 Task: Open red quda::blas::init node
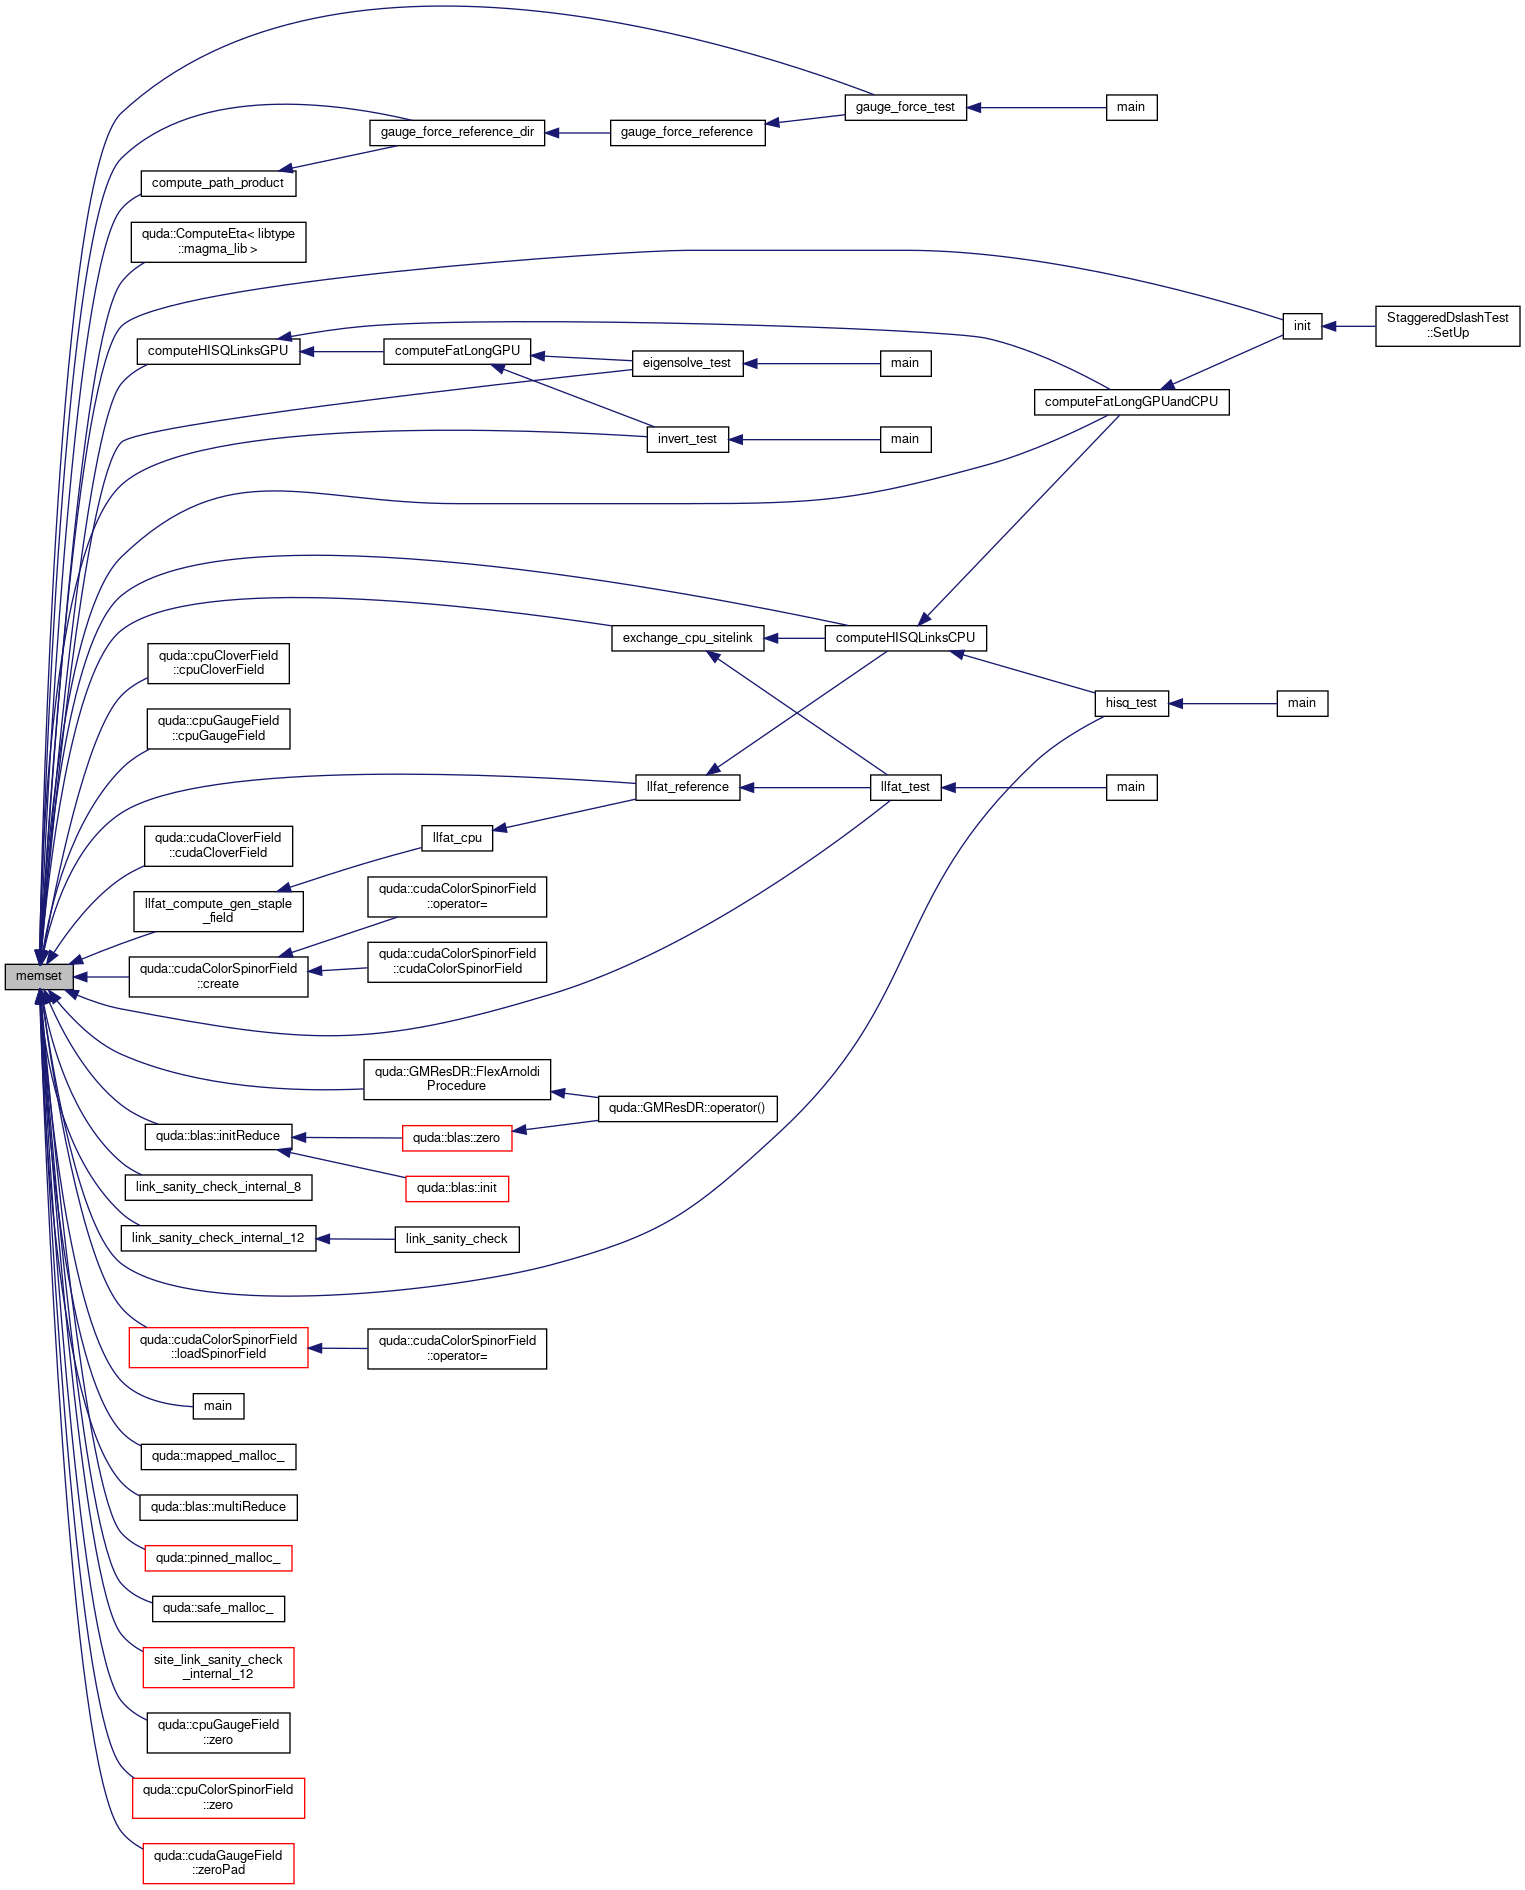[457, 1189]
